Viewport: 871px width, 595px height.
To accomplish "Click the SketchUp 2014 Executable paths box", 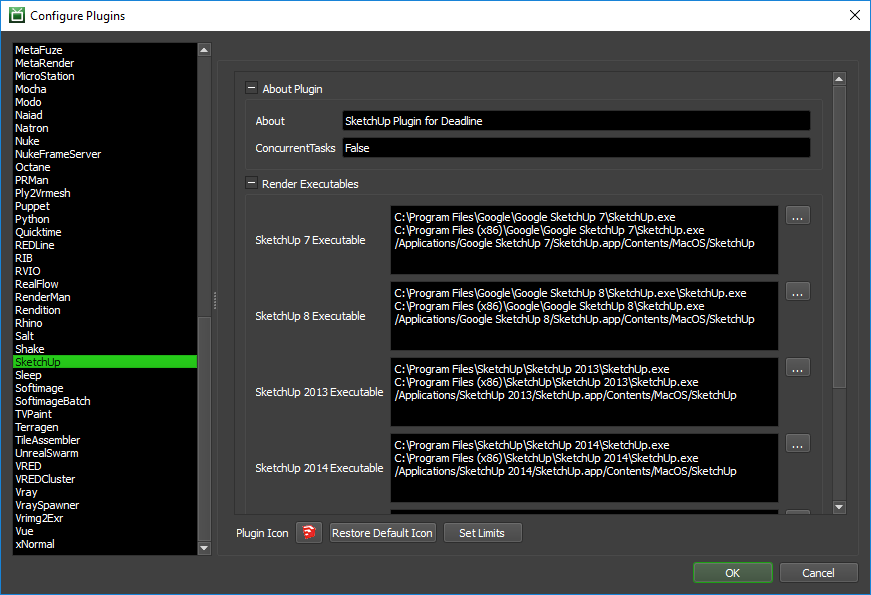I will (x=584, y=468).
